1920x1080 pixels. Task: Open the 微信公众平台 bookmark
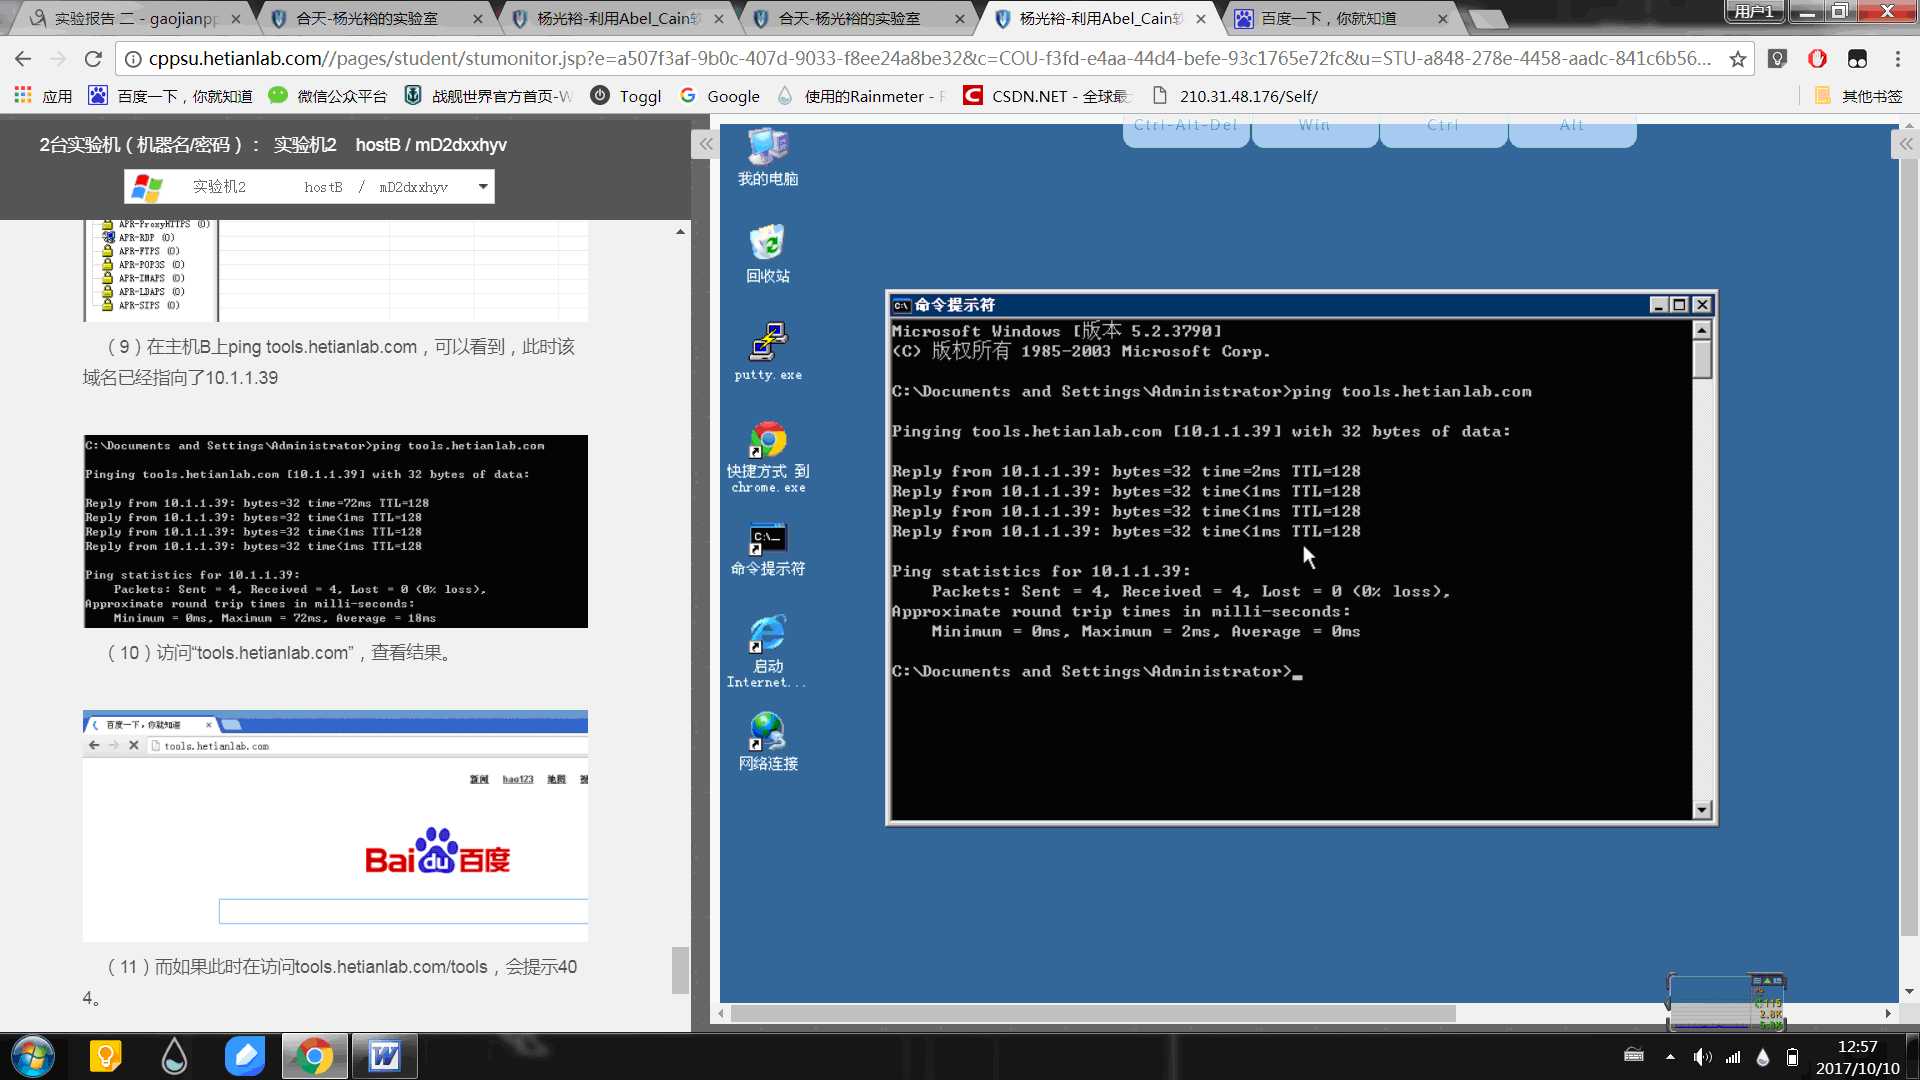pyautogui.click(x=328, y=96)
